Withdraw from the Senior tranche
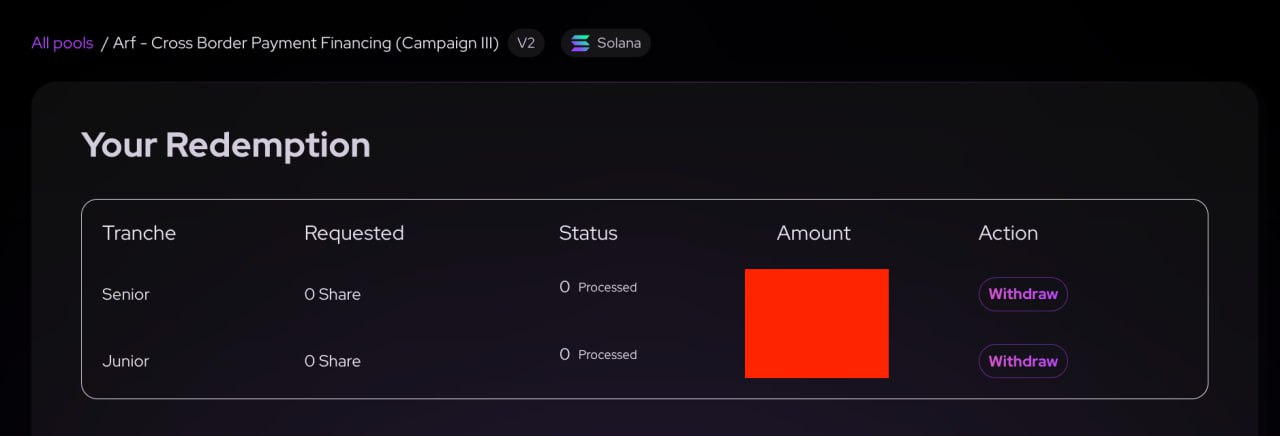 [1022, 294]
